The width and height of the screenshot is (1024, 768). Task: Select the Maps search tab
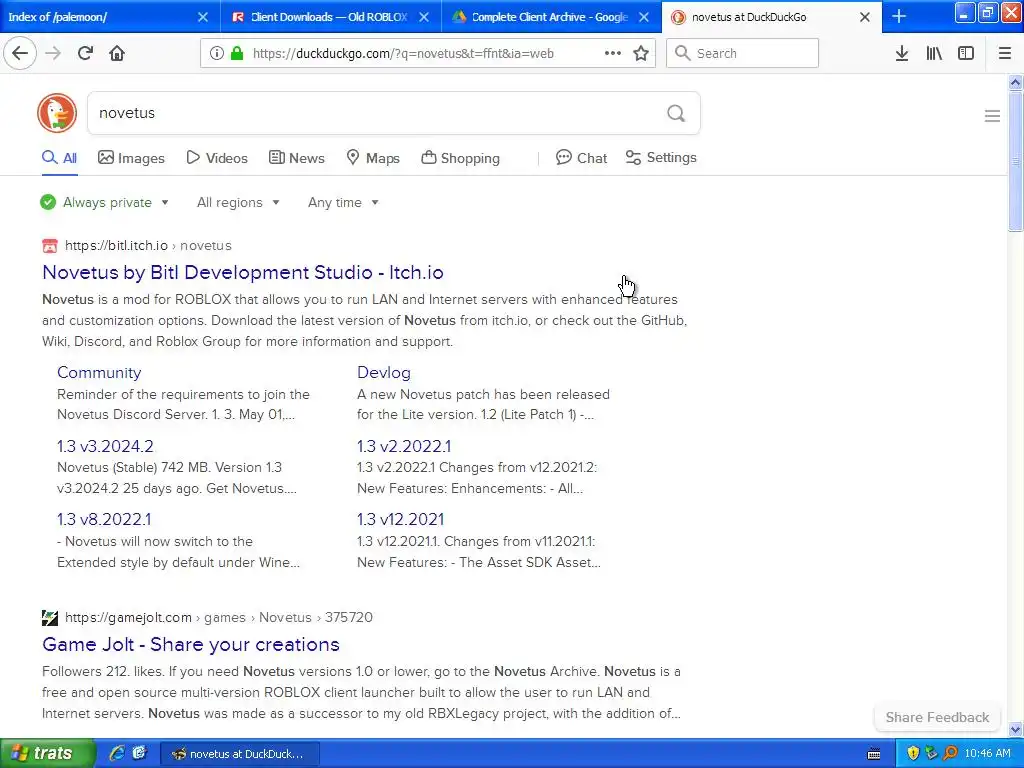[373, 158]
